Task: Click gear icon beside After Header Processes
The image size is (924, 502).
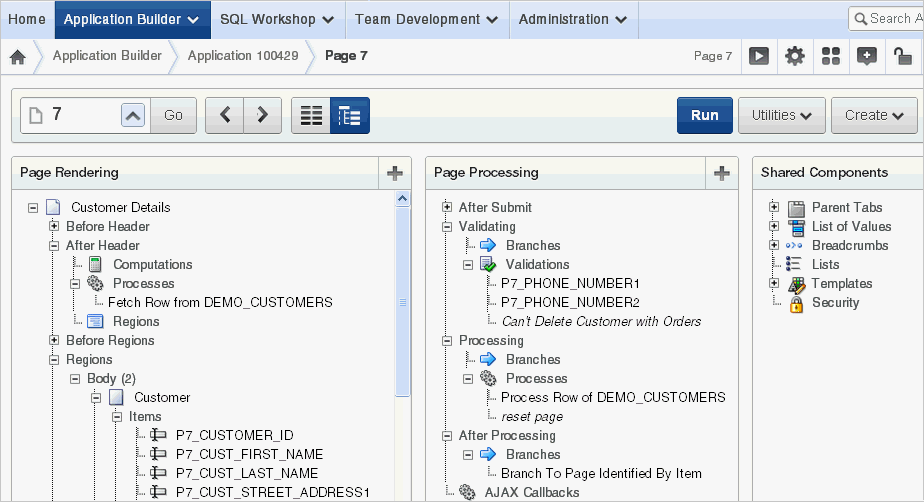Action: click(95, 283)
